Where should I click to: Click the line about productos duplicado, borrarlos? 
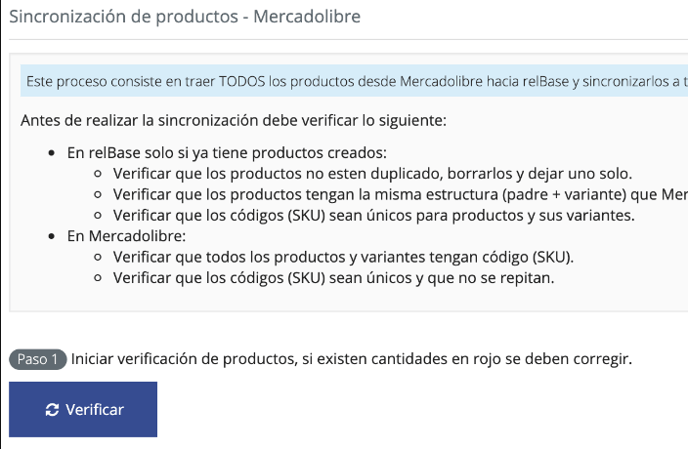[373, 174]
